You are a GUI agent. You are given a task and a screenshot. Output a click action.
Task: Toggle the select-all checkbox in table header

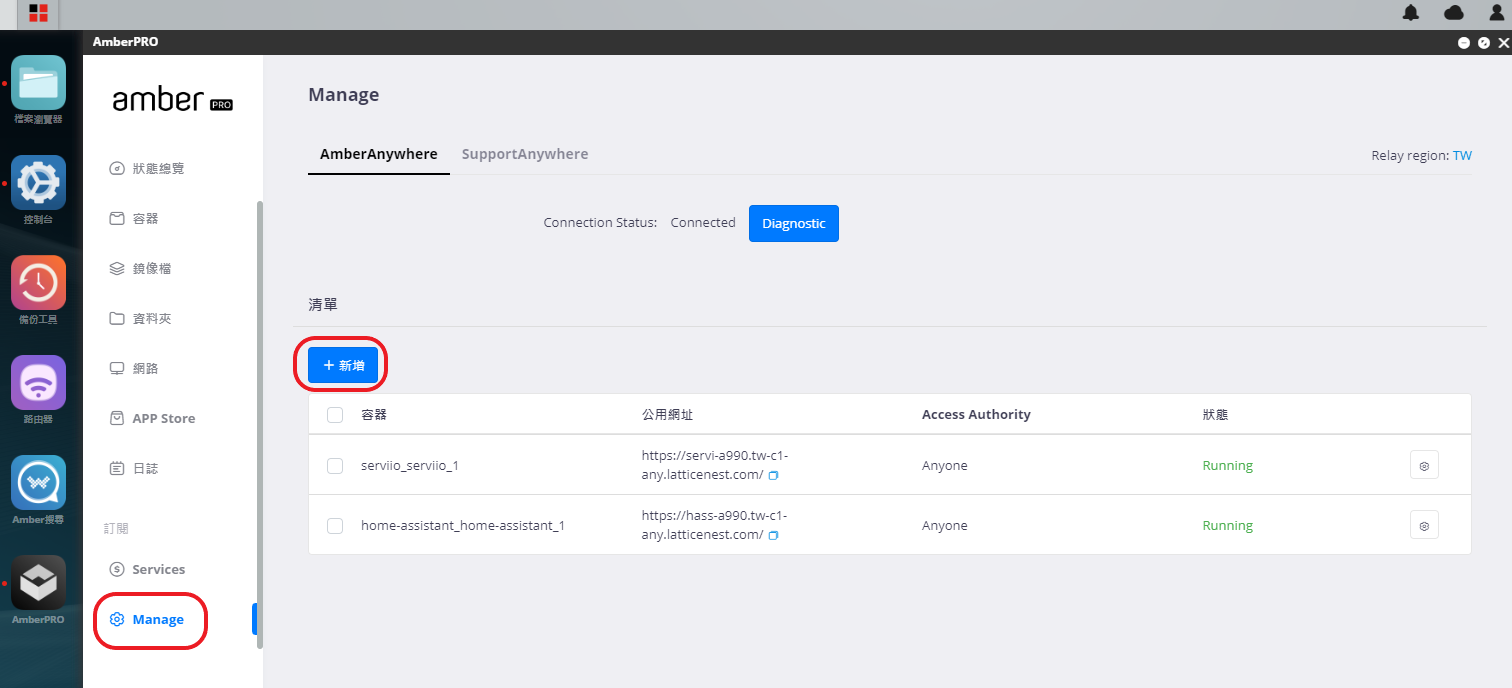click(335, 415)
